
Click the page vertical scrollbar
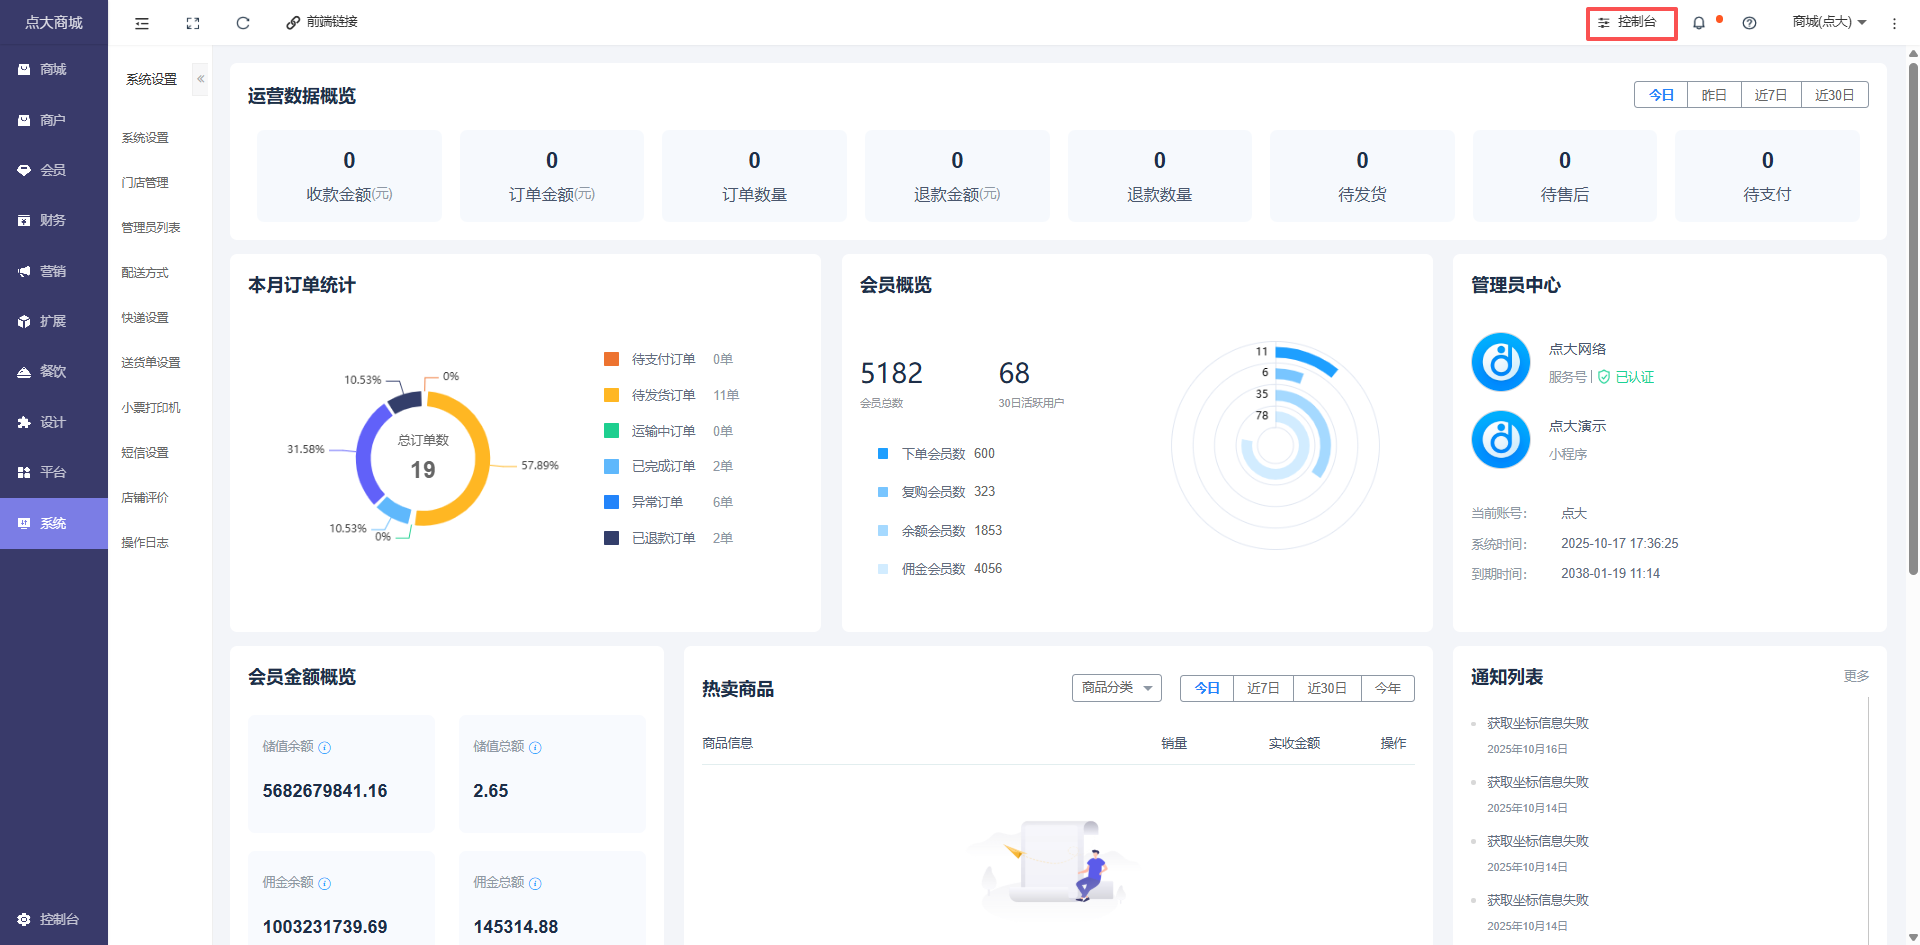(1913, 320)
